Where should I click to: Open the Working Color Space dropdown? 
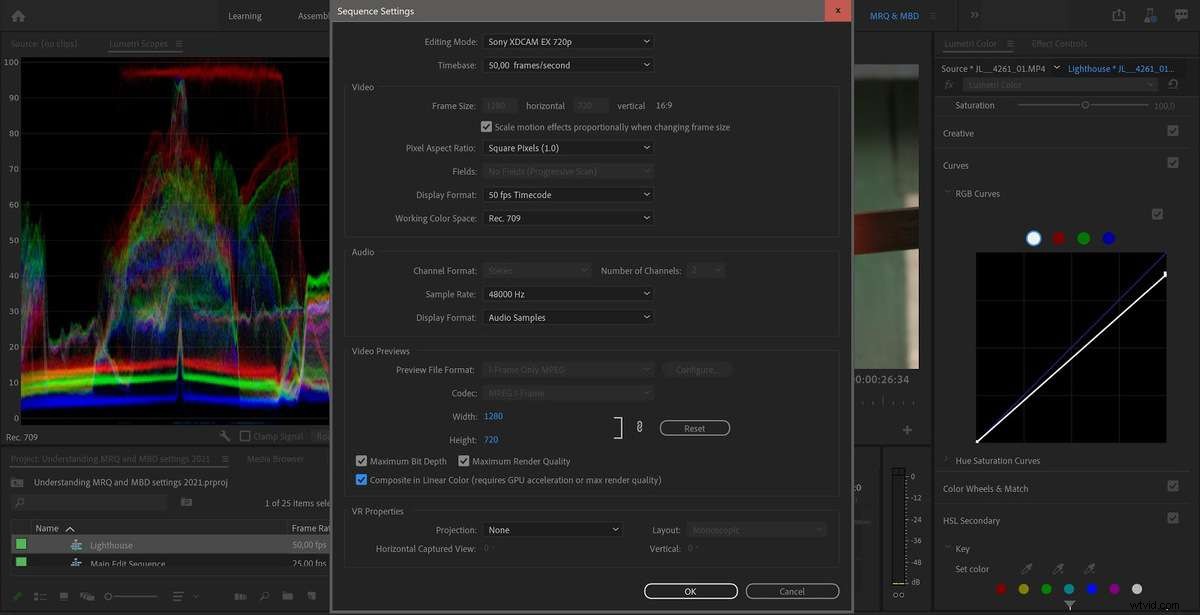click(x=567, y=217)
